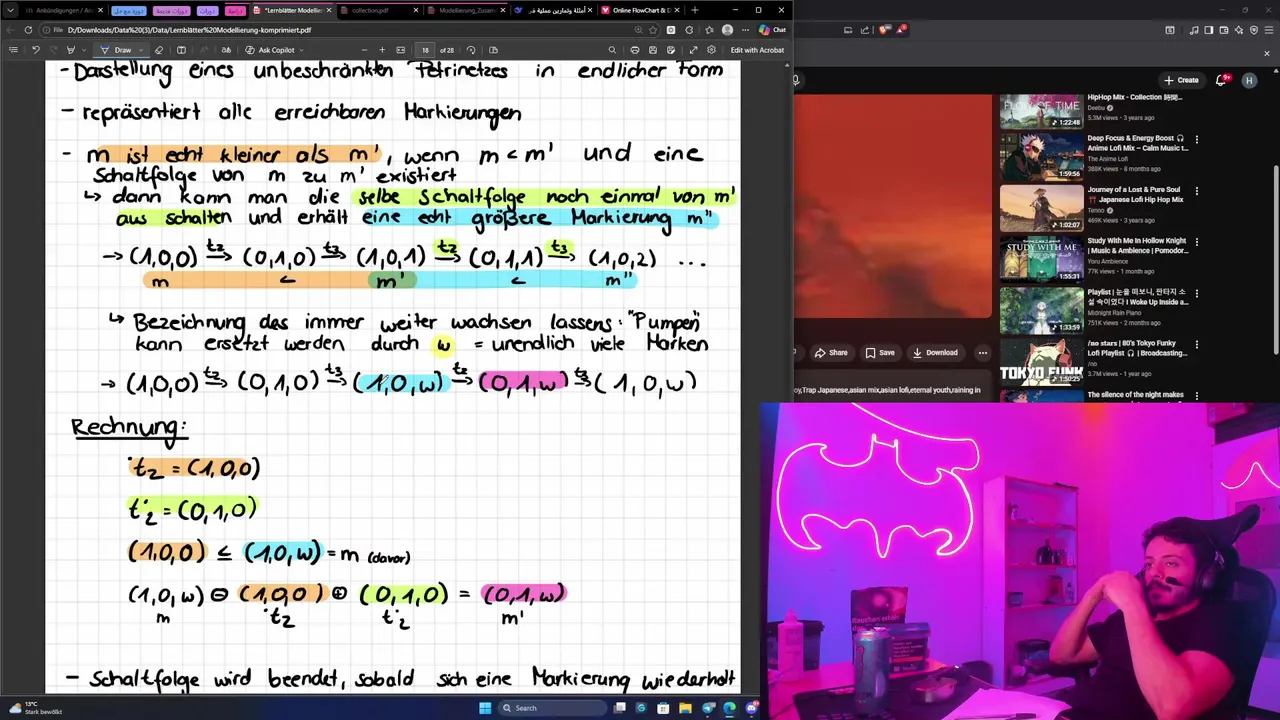1280x720 pixels.
Task: Open Brave Leo AI sparkle icon
Action: coord(1239,30)
